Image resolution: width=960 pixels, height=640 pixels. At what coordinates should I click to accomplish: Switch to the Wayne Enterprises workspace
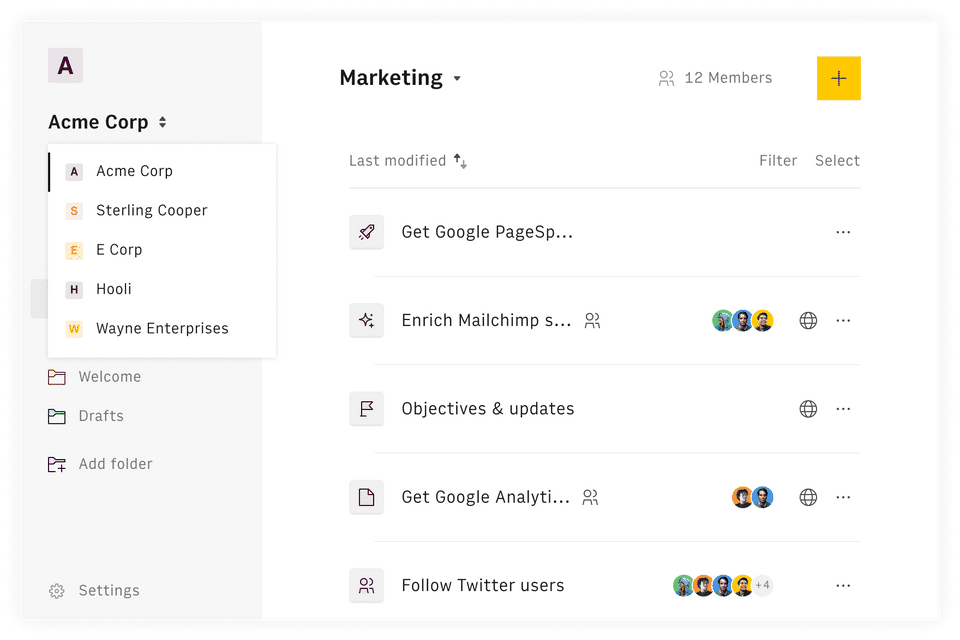pos(161,328)
